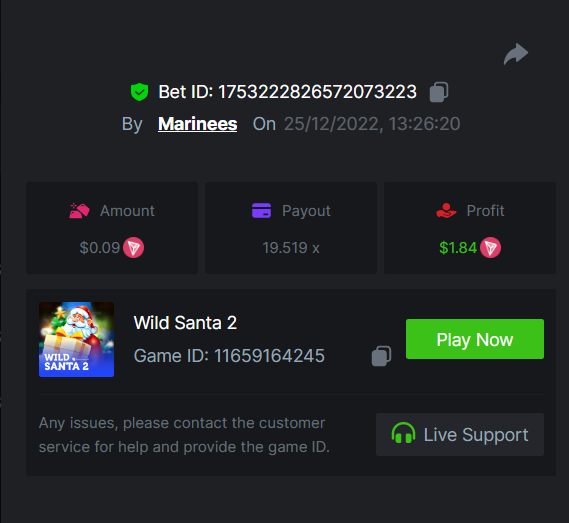Open the Marinees user profile link
The height and width of the screenshot is (523, 569).
pyautogui.click(x=198, y=124)
